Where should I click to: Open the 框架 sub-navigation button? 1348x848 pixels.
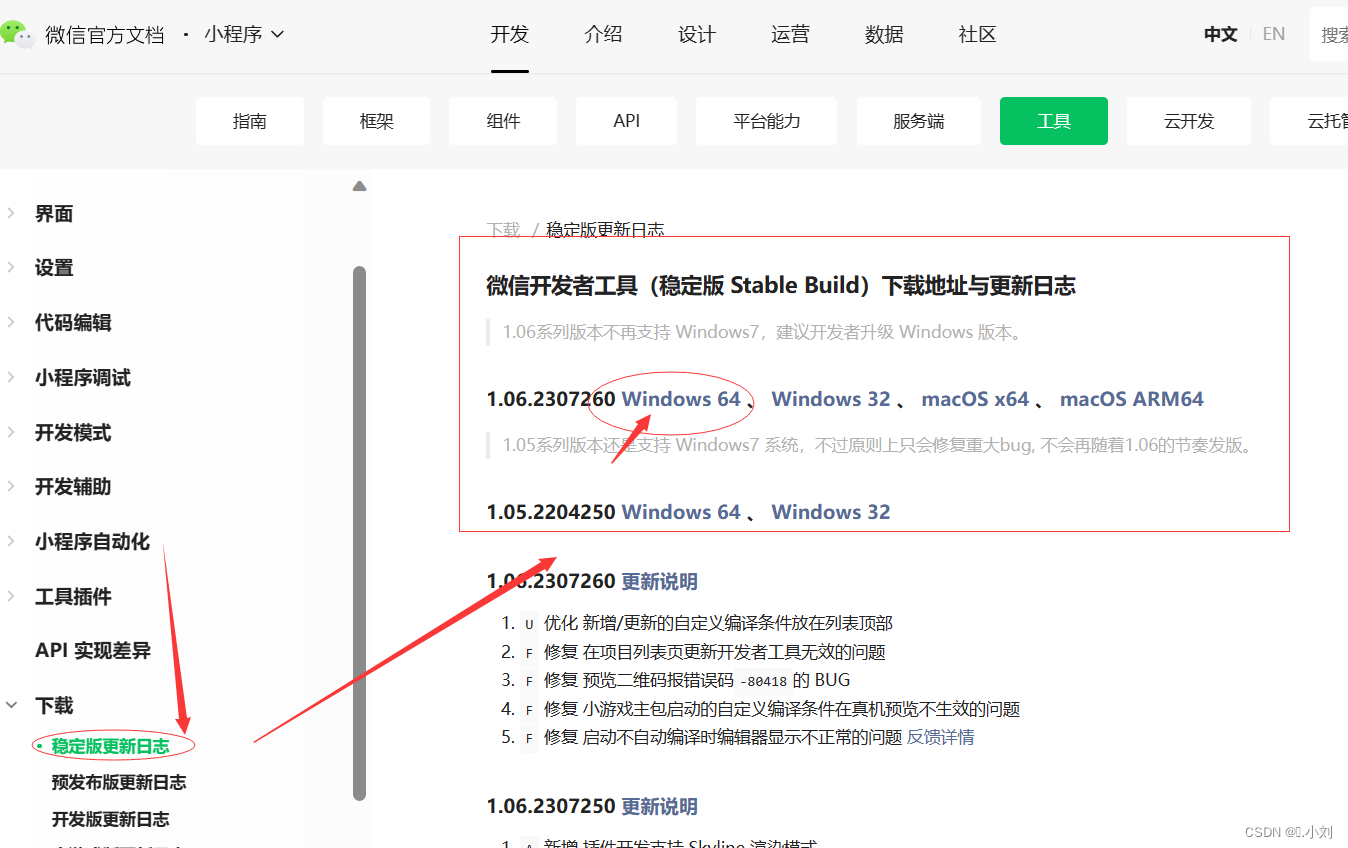(376, 121)
